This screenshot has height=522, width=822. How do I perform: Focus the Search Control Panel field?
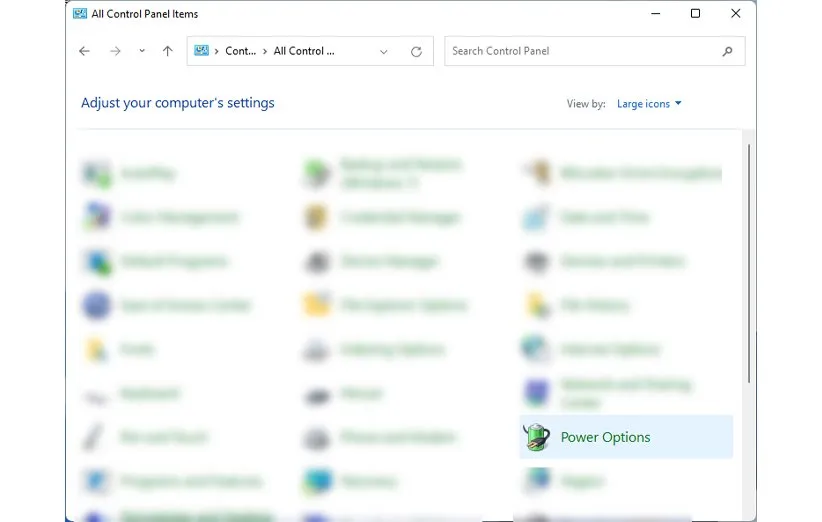pyautogui.click(x=580, y=51)
